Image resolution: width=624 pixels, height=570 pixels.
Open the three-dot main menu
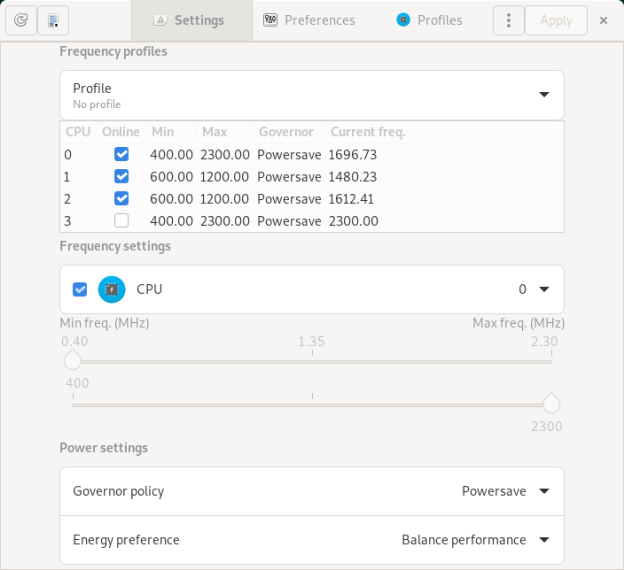coord(508,20)
